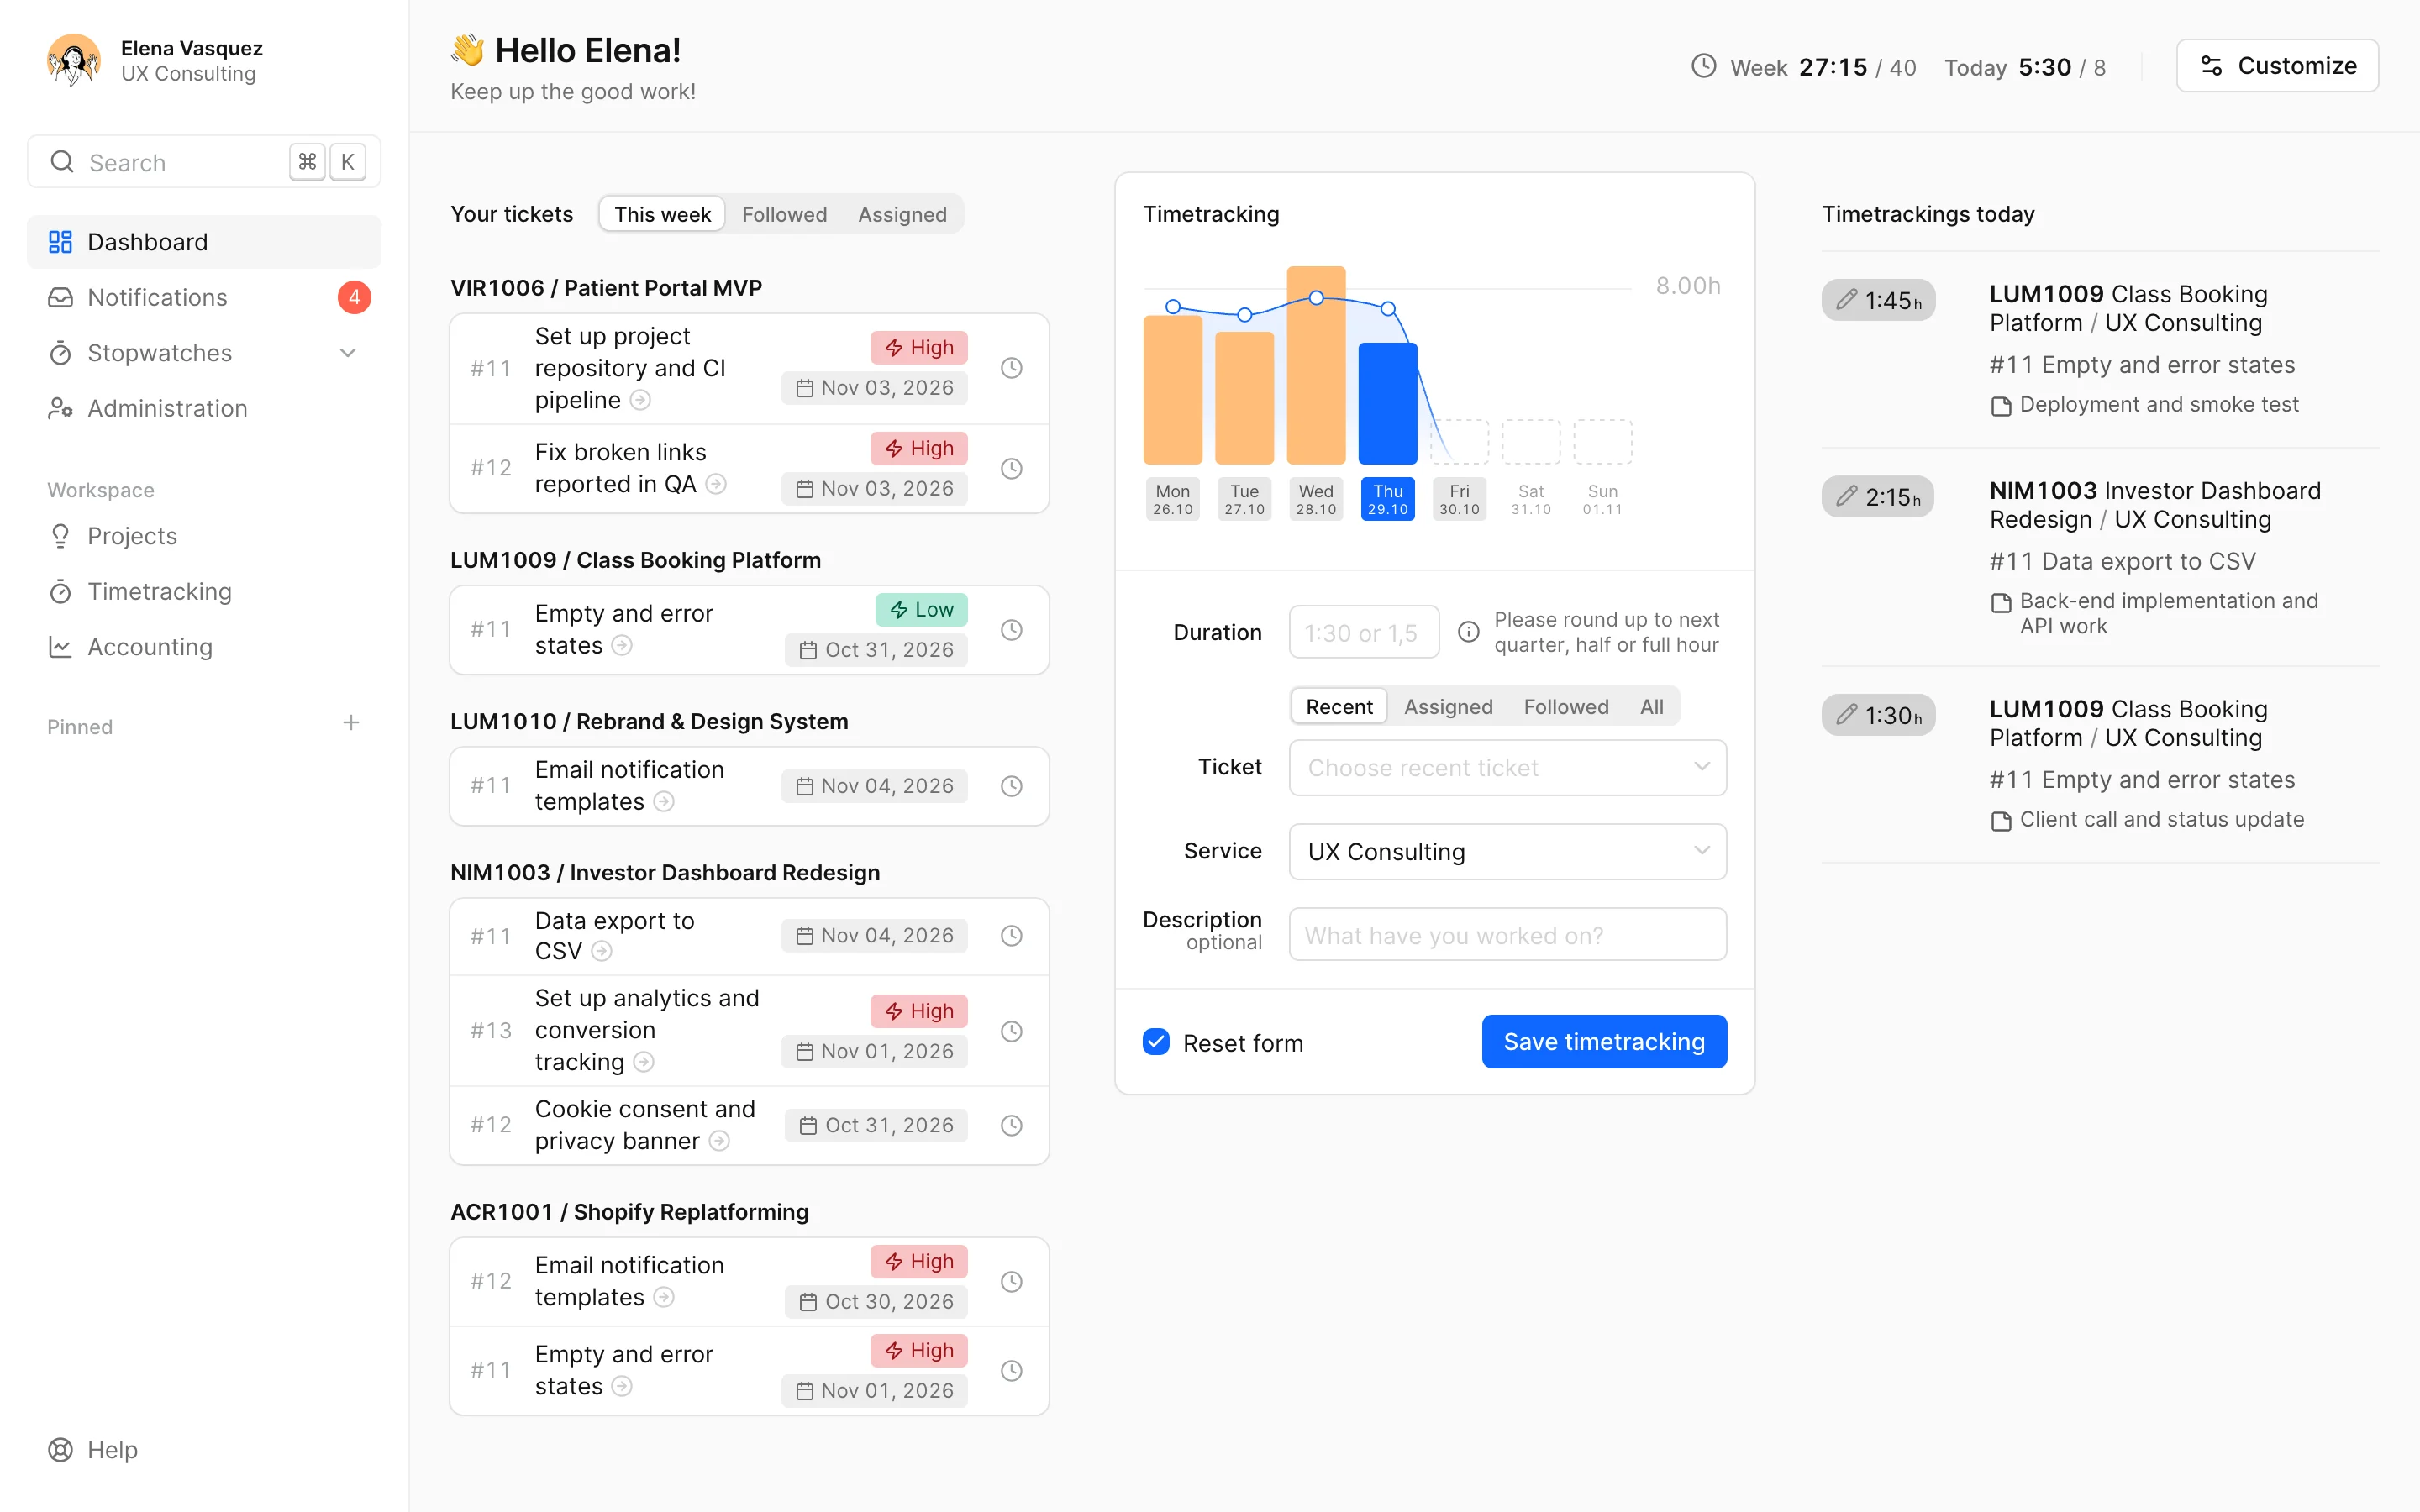Viewport: 2420px width, 1512px height.
Task: Click the Elena Vasquez profile avatar
Action: point(73,60)
